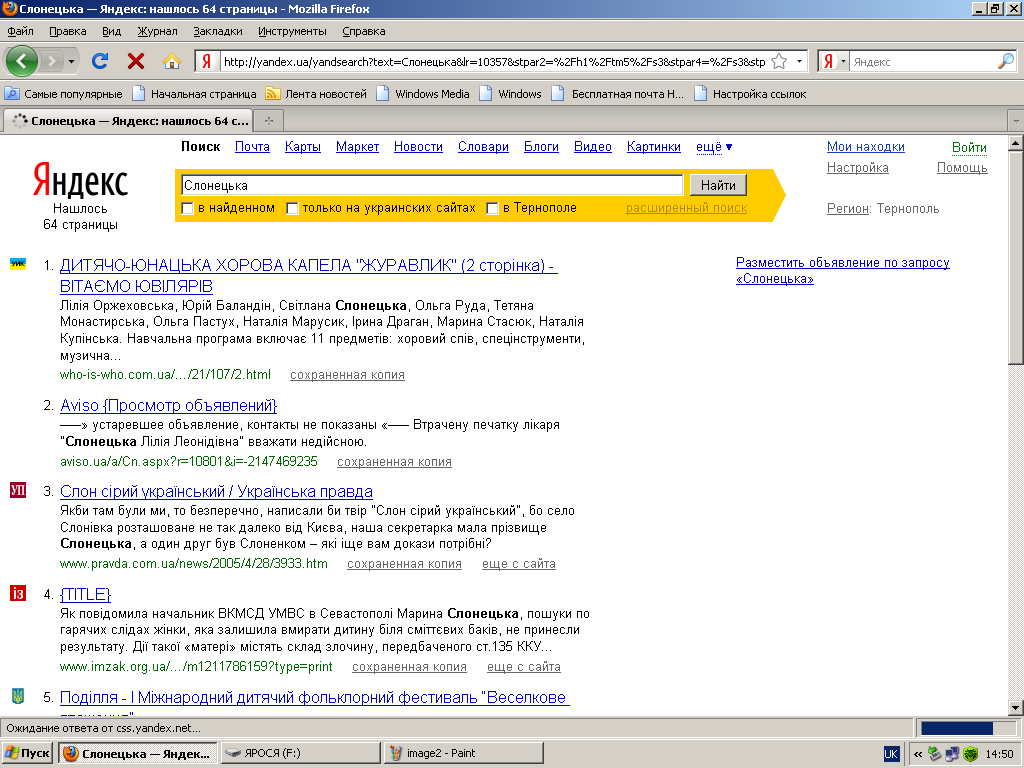Open the Картинки link
This screenshot has width=1024, height=768.
click(654, 147)
